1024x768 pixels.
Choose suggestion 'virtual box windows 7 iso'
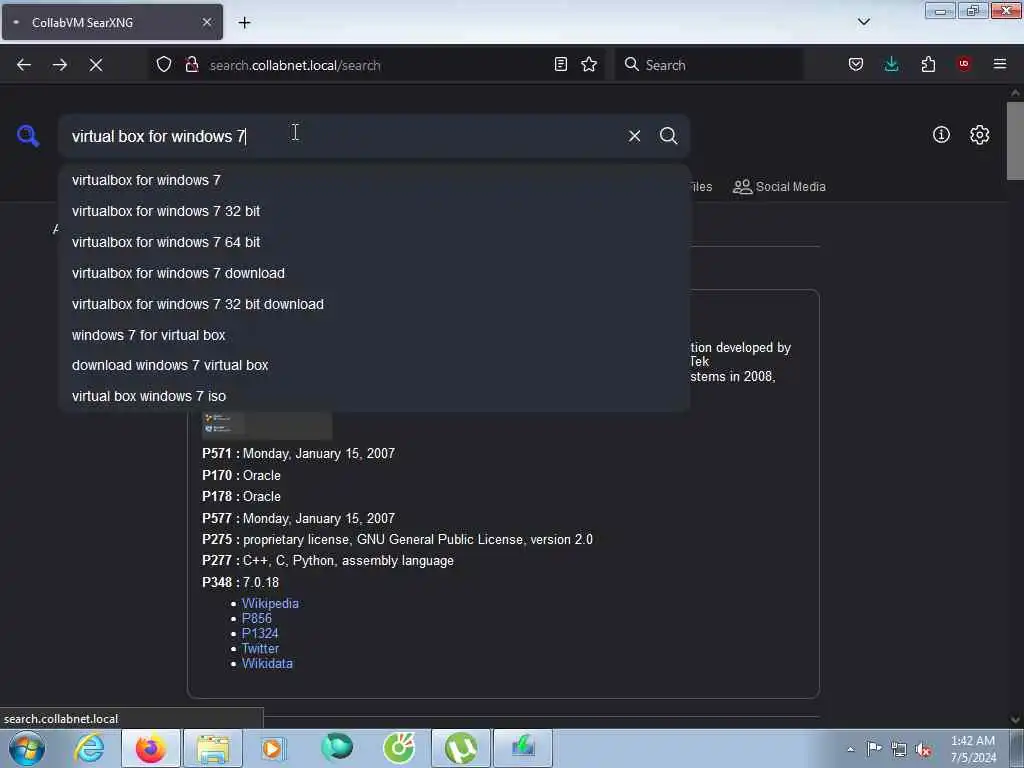pos(374,396)
